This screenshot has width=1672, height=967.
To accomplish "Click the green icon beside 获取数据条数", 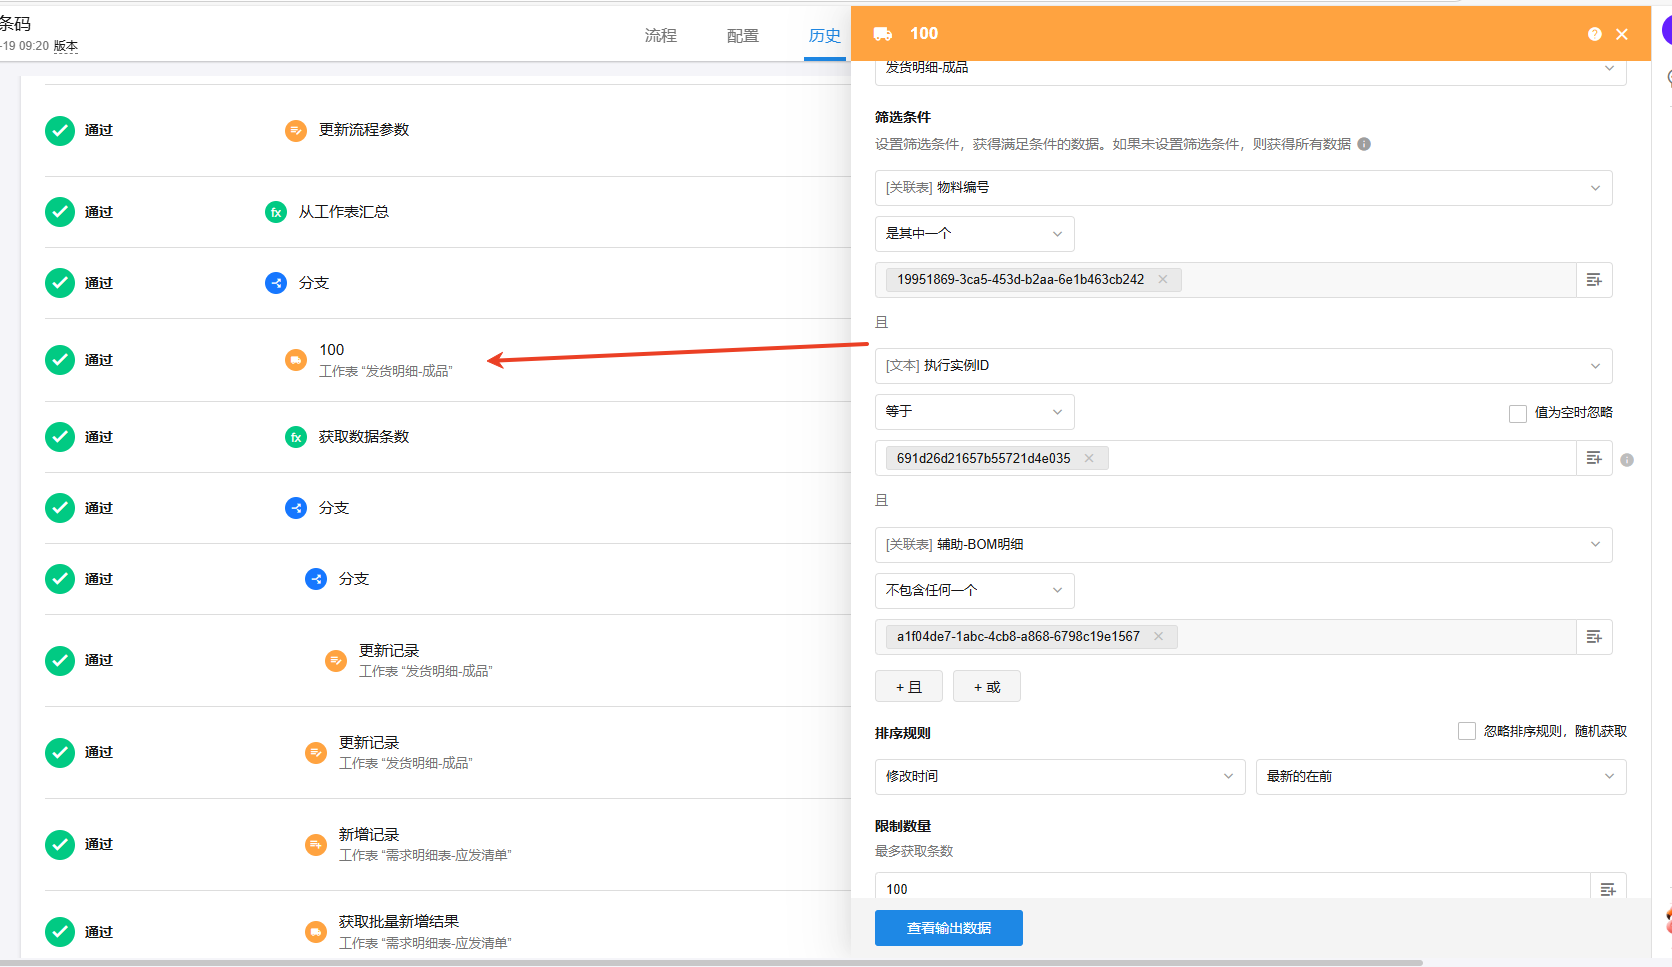I will (296, 437).
